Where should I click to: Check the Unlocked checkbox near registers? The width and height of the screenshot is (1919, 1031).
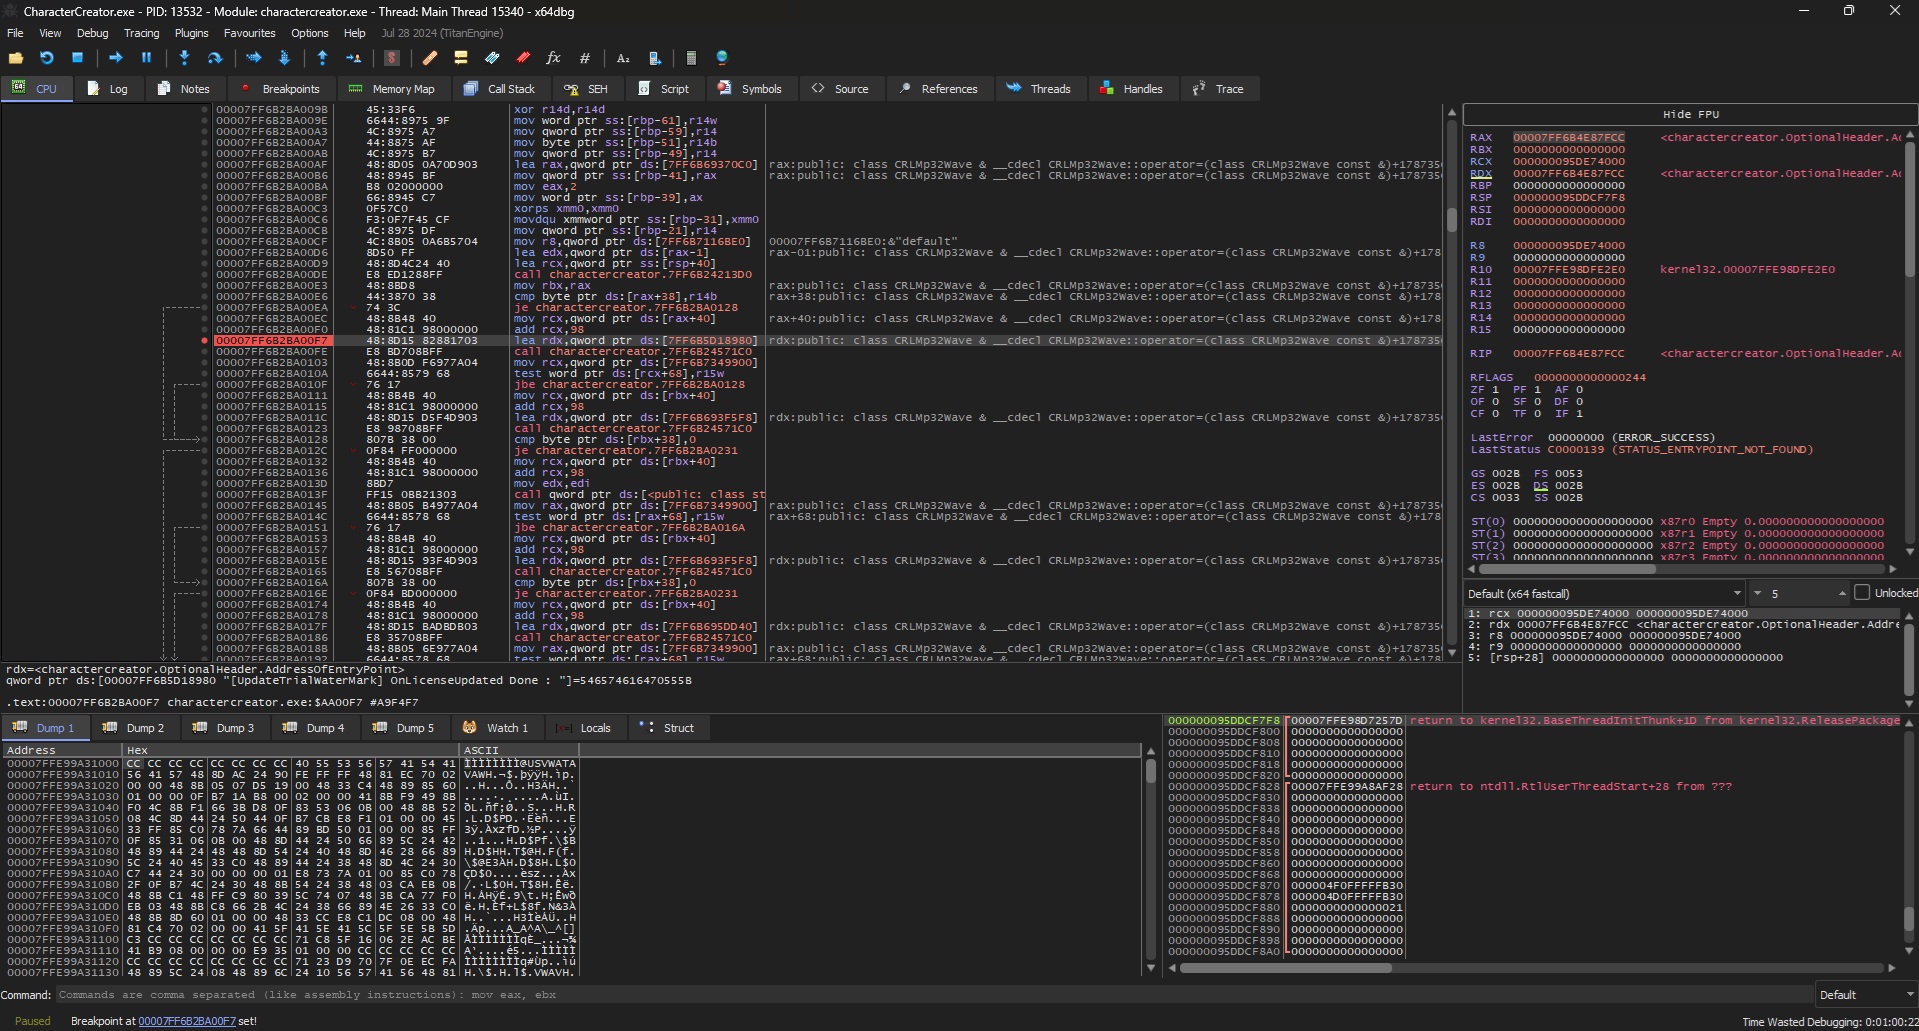coord(1860,592)
